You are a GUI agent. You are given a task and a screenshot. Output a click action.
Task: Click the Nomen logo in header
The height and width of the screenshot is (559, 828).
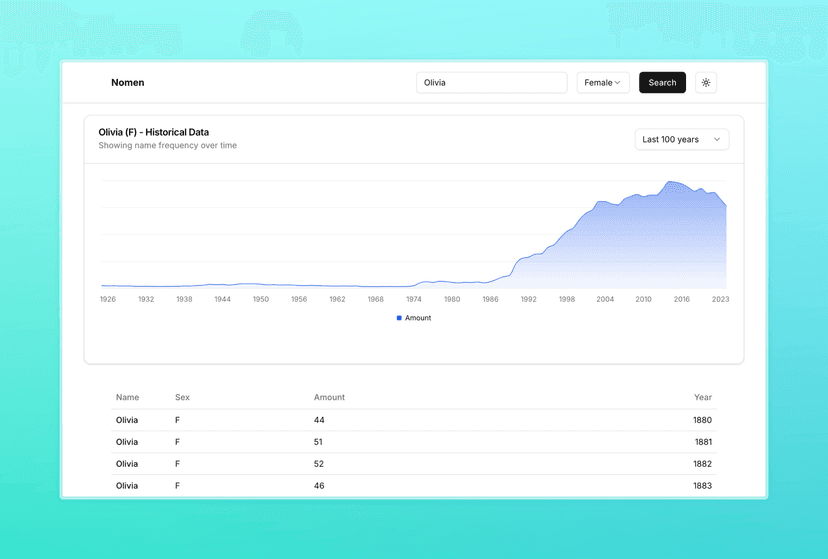coord(127,83)
